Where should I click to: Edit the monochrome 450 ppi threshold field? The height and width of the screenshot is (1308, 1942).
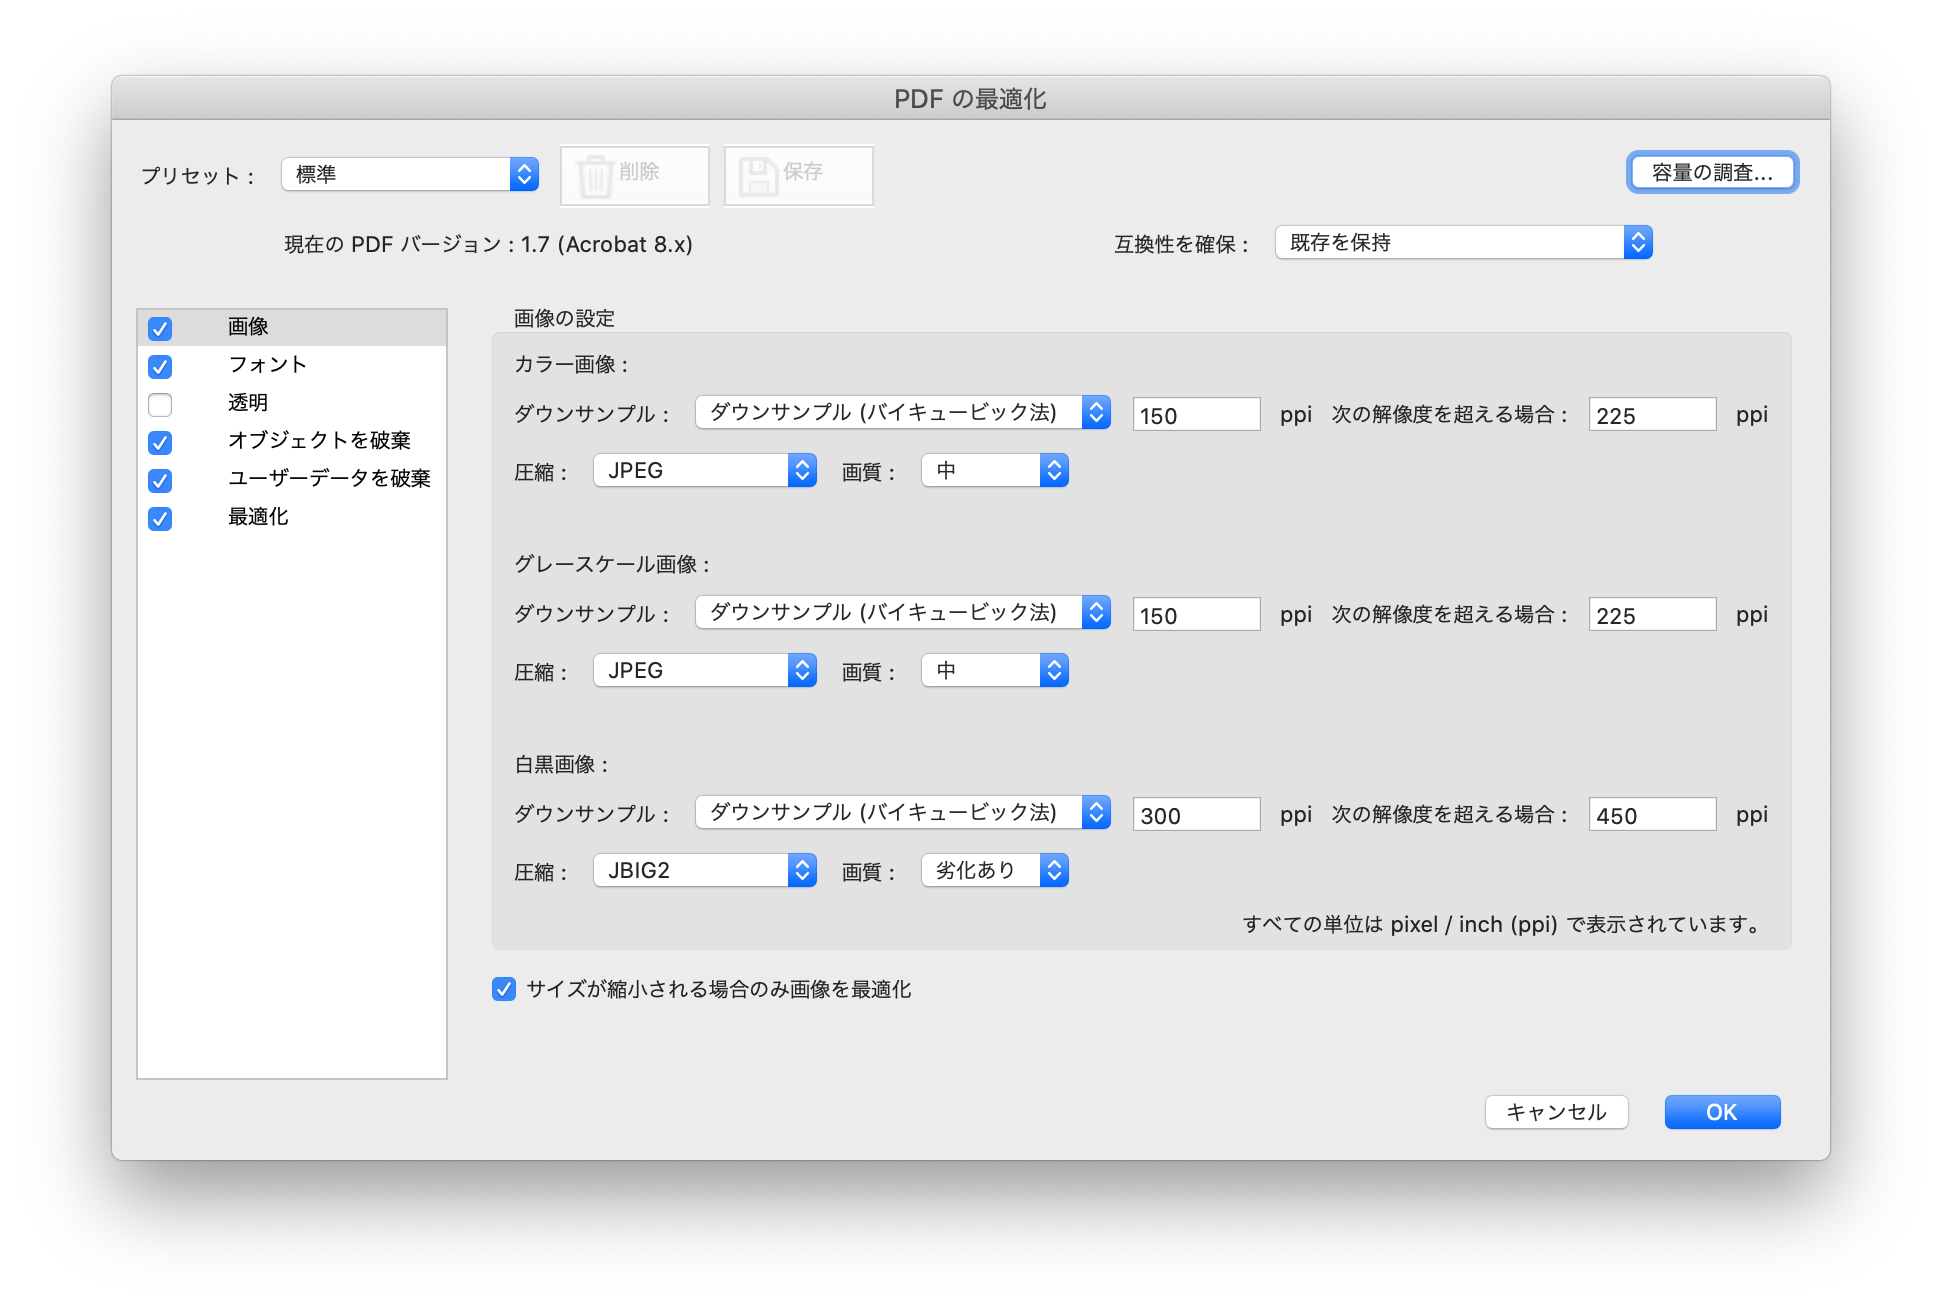click(1652, 814)
